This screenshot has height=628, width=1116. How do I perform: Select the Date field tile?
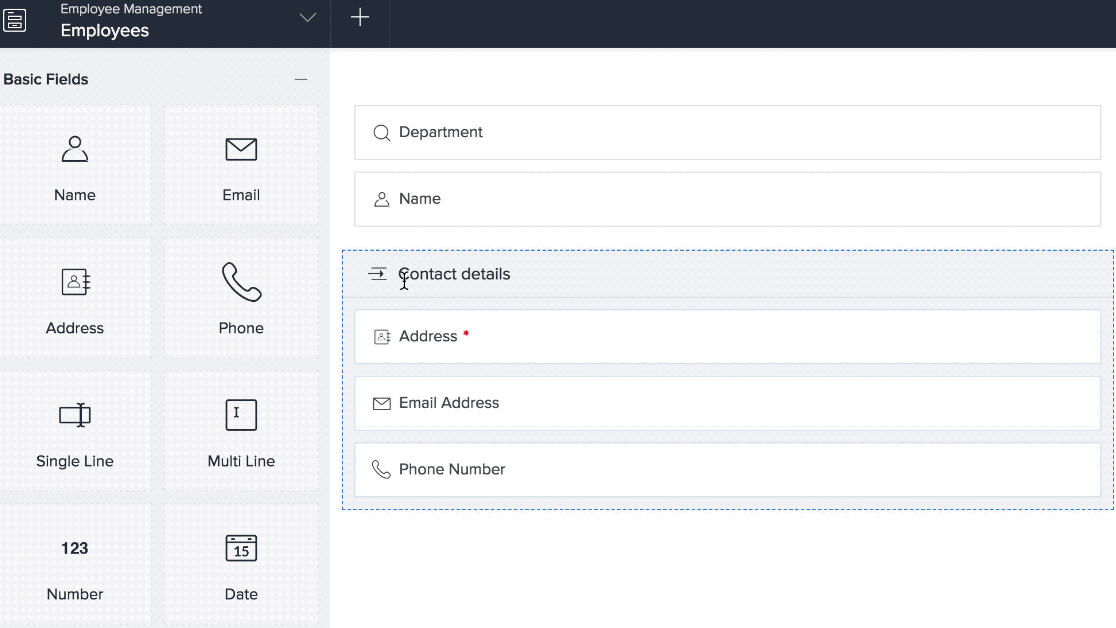pos(241,565)
